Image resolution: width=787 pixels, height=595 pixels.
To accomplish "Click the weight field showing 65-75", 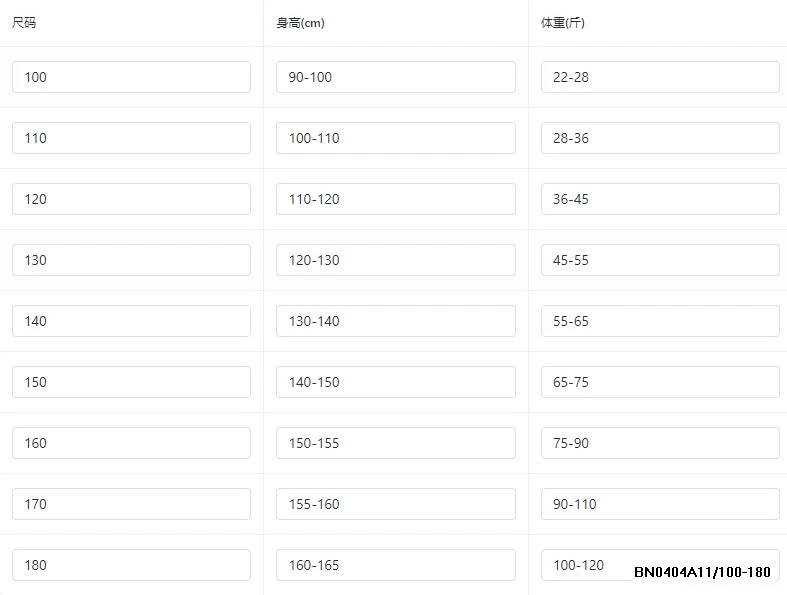I will coord(660,382).
